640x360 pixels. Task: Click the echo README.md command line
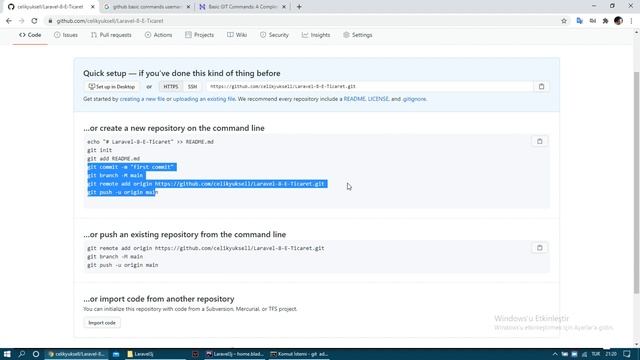pyautogui.click(x=150, y=142)
